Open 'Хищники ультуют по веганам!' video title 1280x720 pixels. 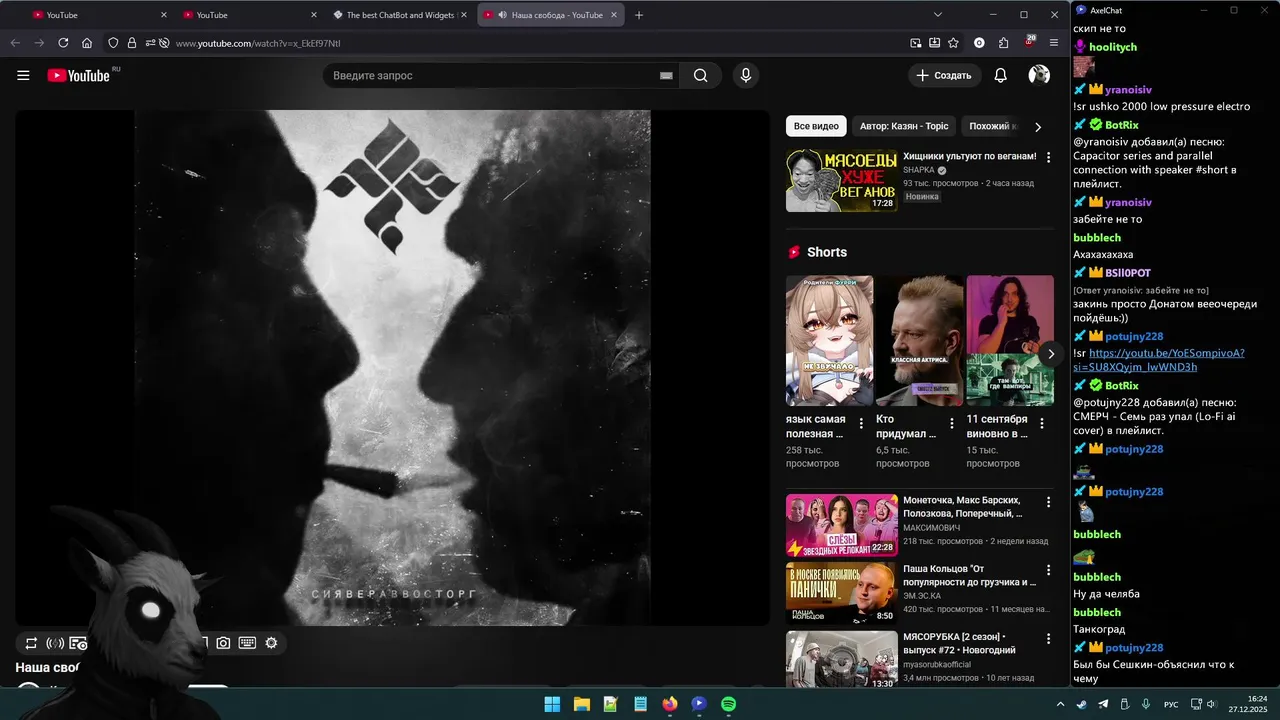(970, 156)
